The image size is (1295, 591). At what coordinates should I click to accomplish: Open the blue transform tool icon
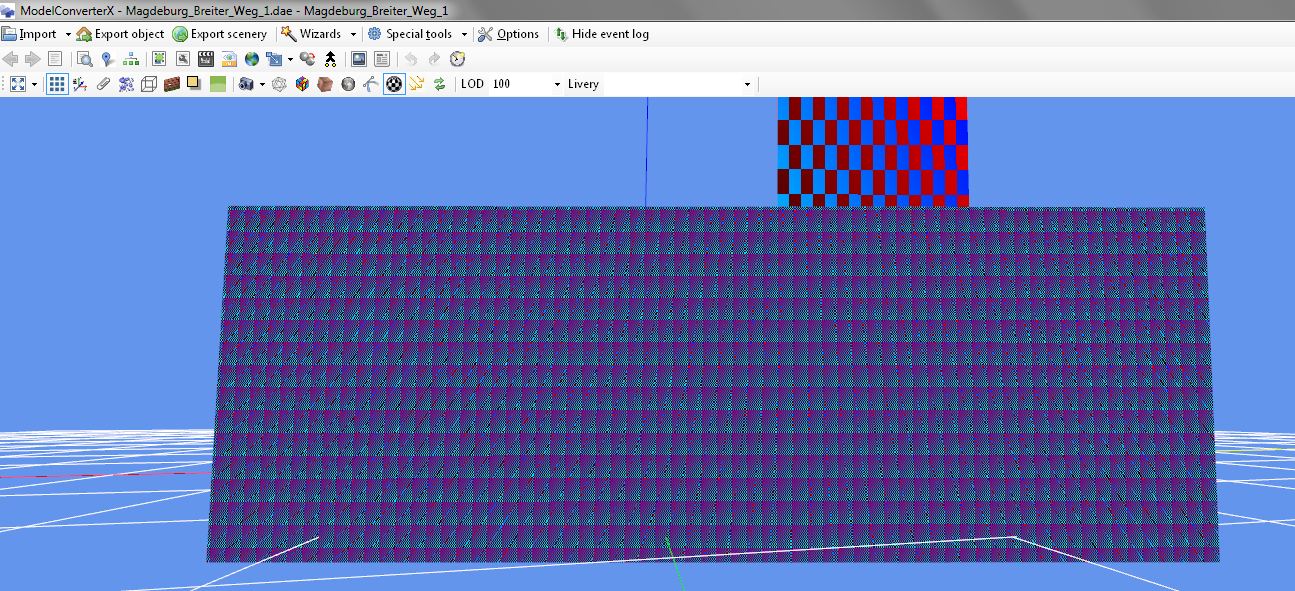pos(273,59)
